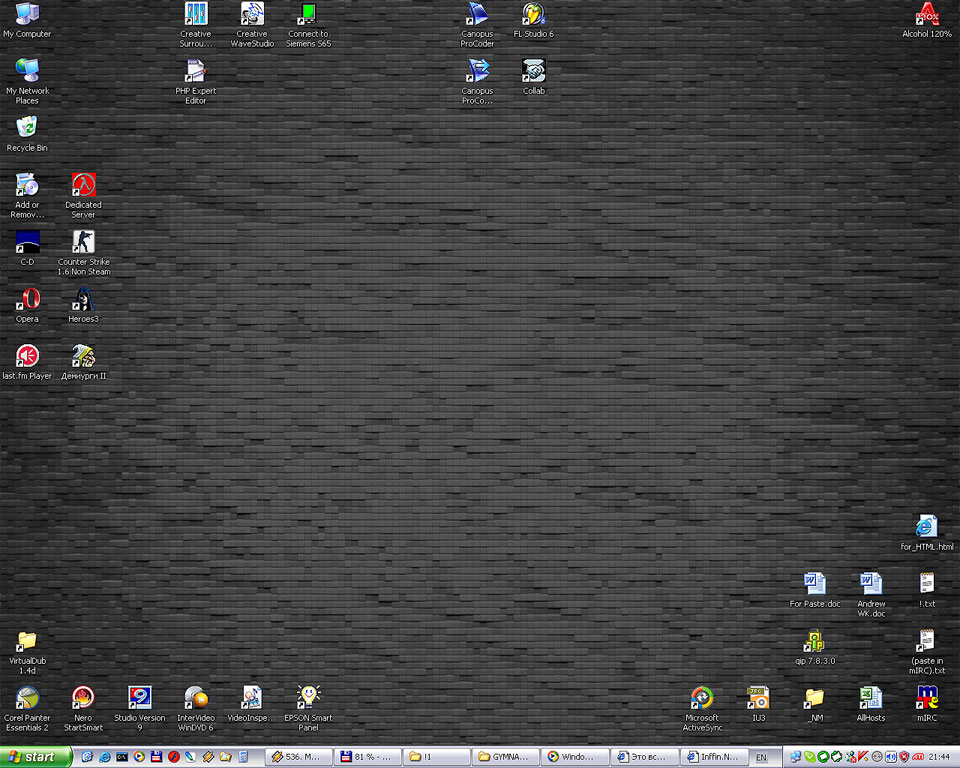
Task: Switch to the '81 % - ...' taskbar window
Action: pos(367,757)
